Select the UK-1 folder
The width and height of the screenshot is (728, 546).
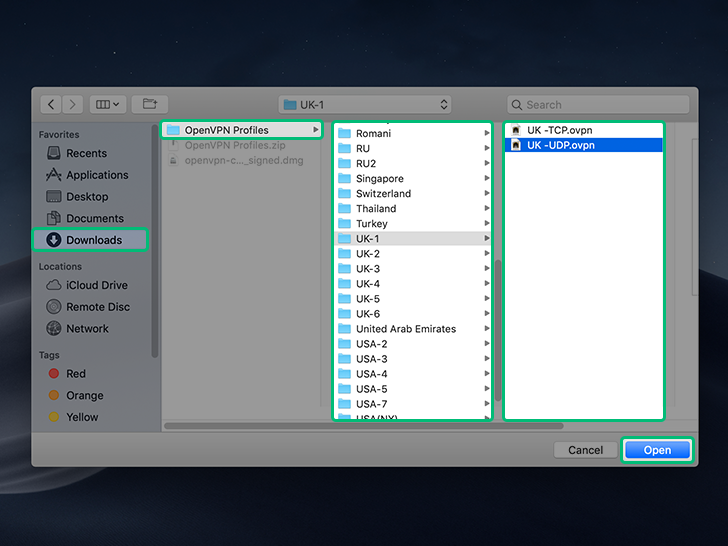412,239
